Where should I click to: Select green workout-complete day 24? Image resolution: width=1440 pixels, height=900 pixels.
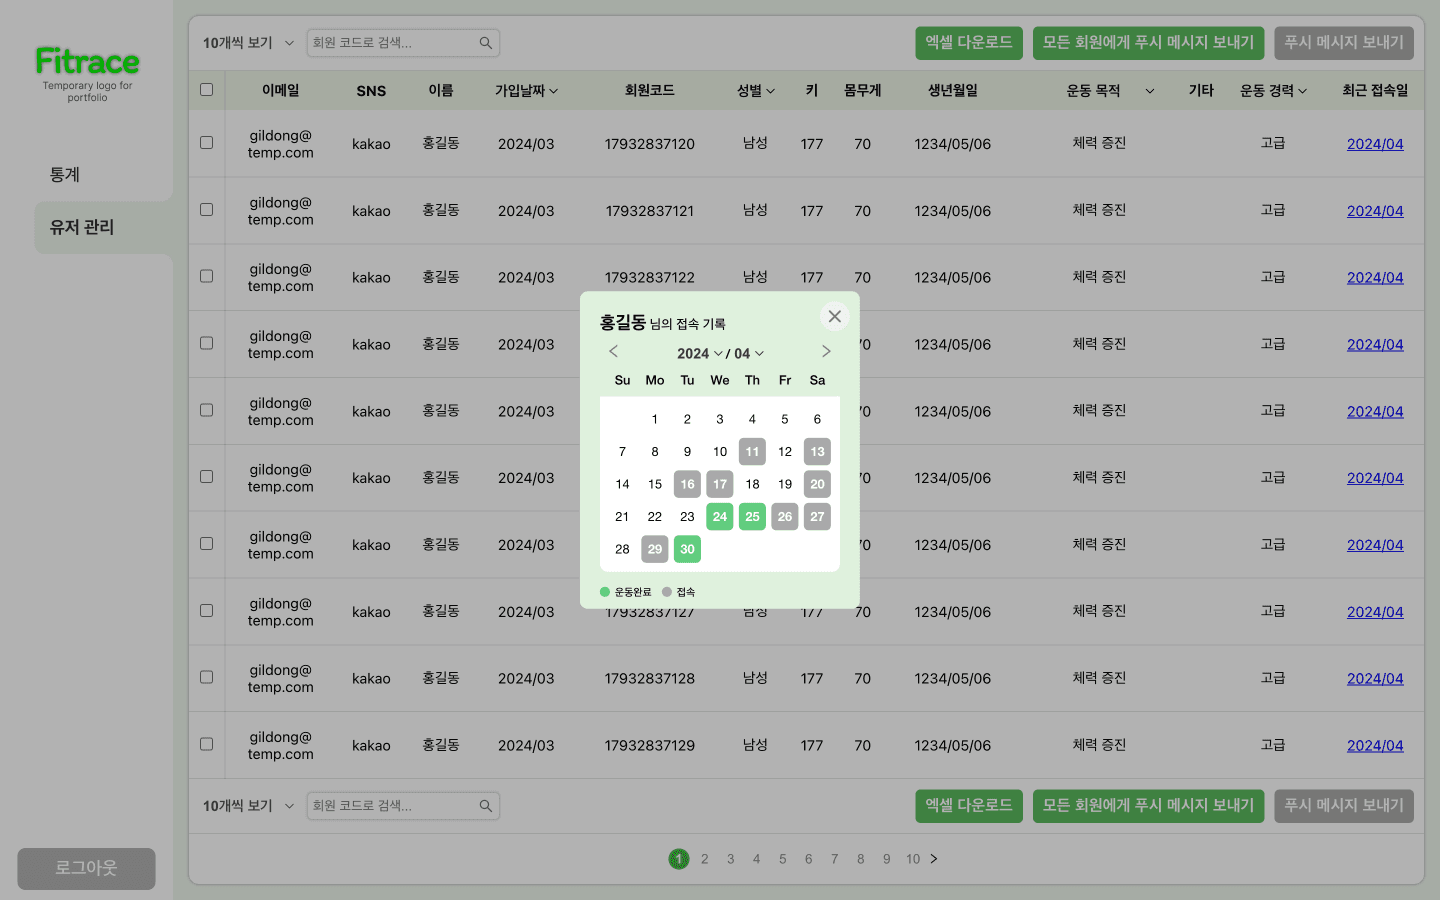coord(719,517)
